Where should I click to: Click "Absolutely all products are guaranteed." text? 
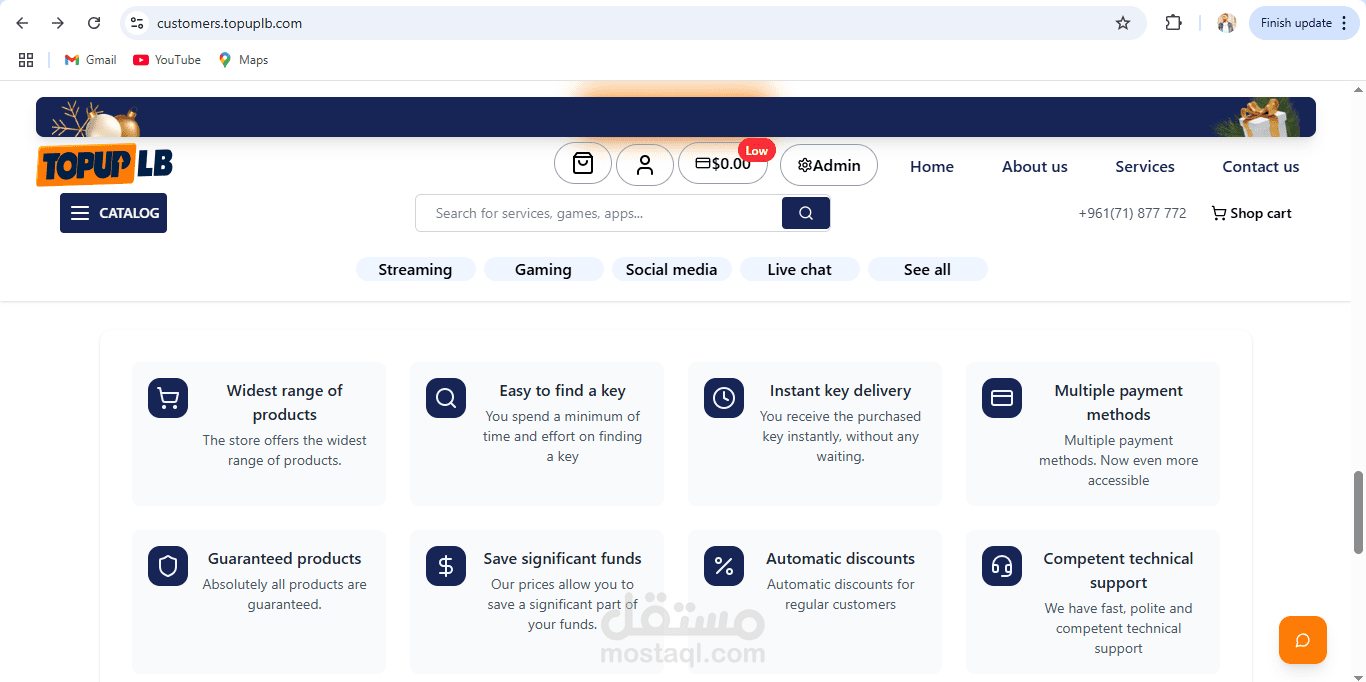coord(284,595)
